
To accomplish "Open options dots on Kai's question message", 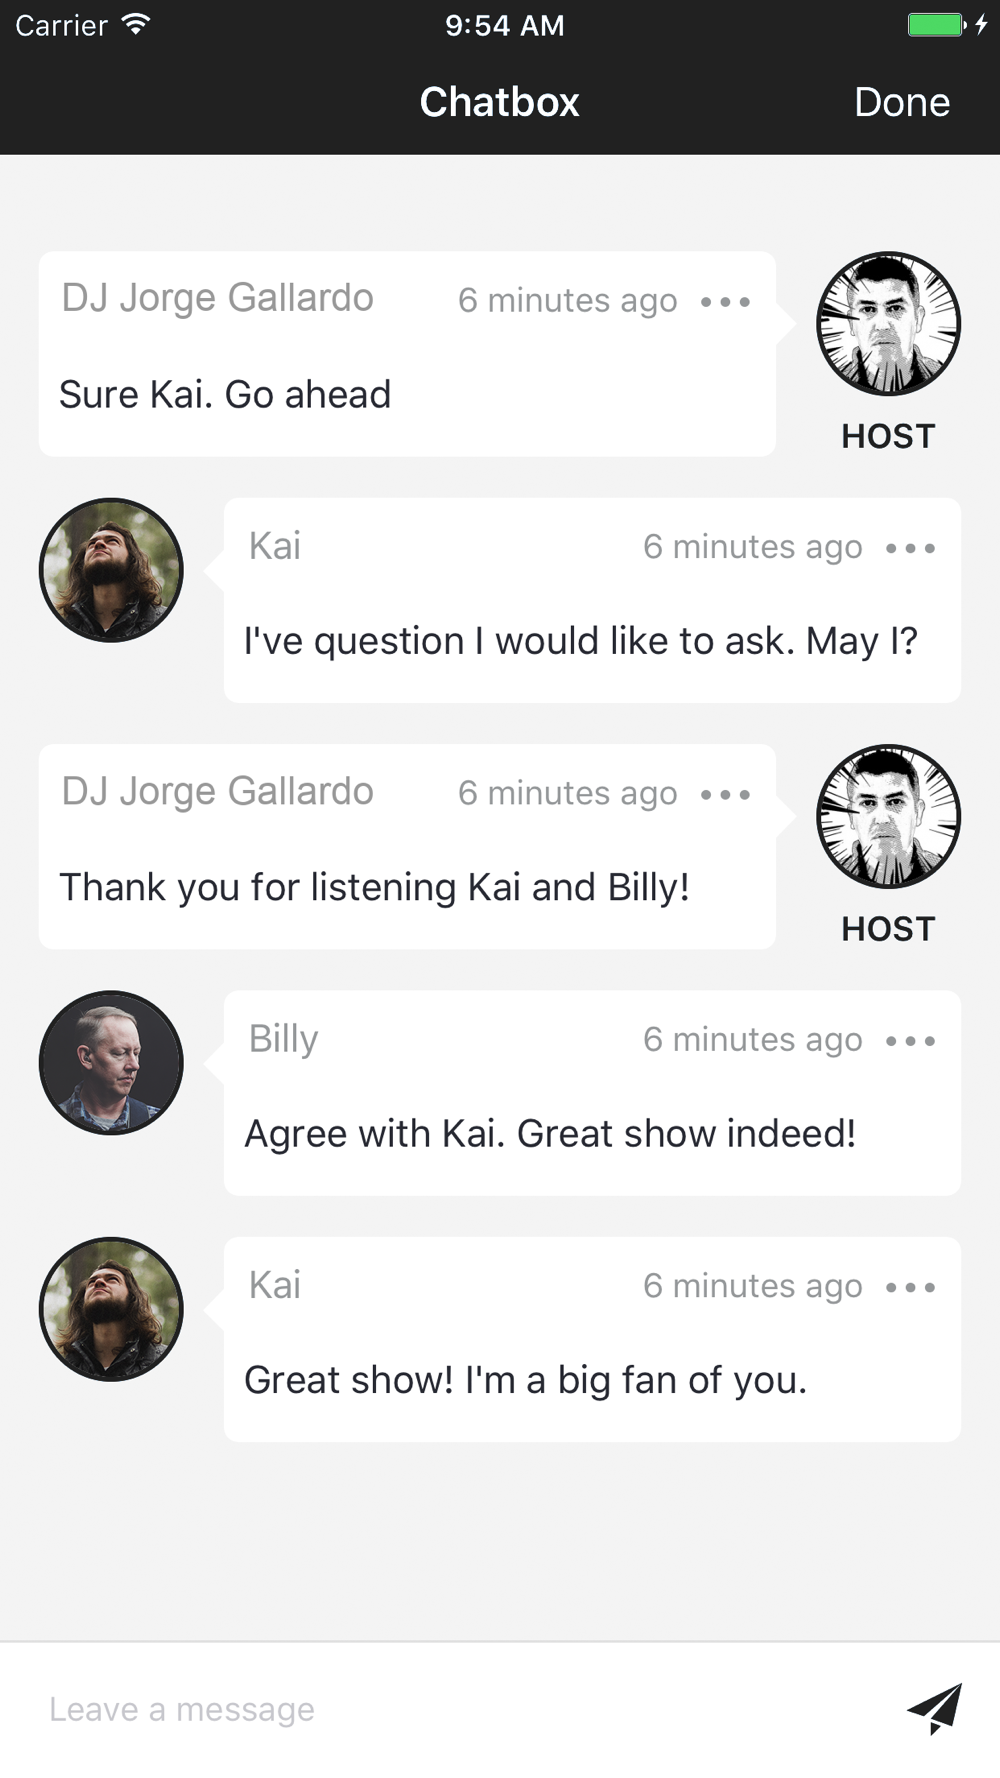I will (x=910, y=548).
